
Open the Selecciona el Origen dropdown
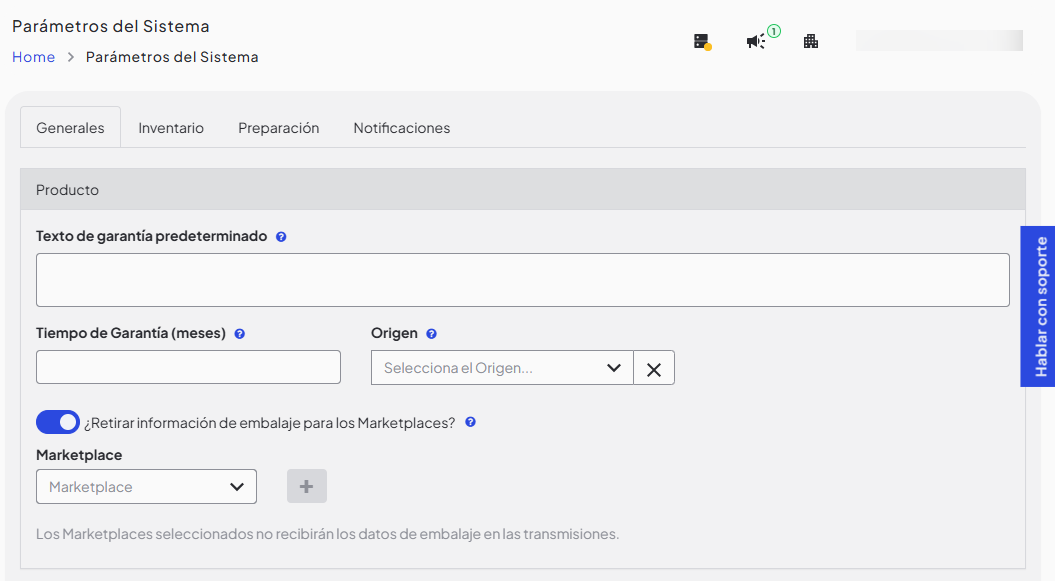(502, 368)
